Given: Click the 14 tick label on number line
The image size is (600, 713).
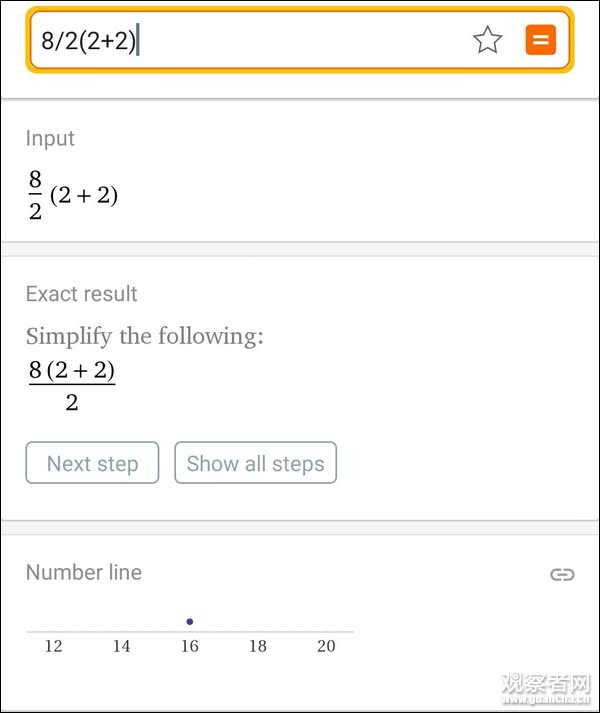Looking at the screenshot, I should pos(121,646).
